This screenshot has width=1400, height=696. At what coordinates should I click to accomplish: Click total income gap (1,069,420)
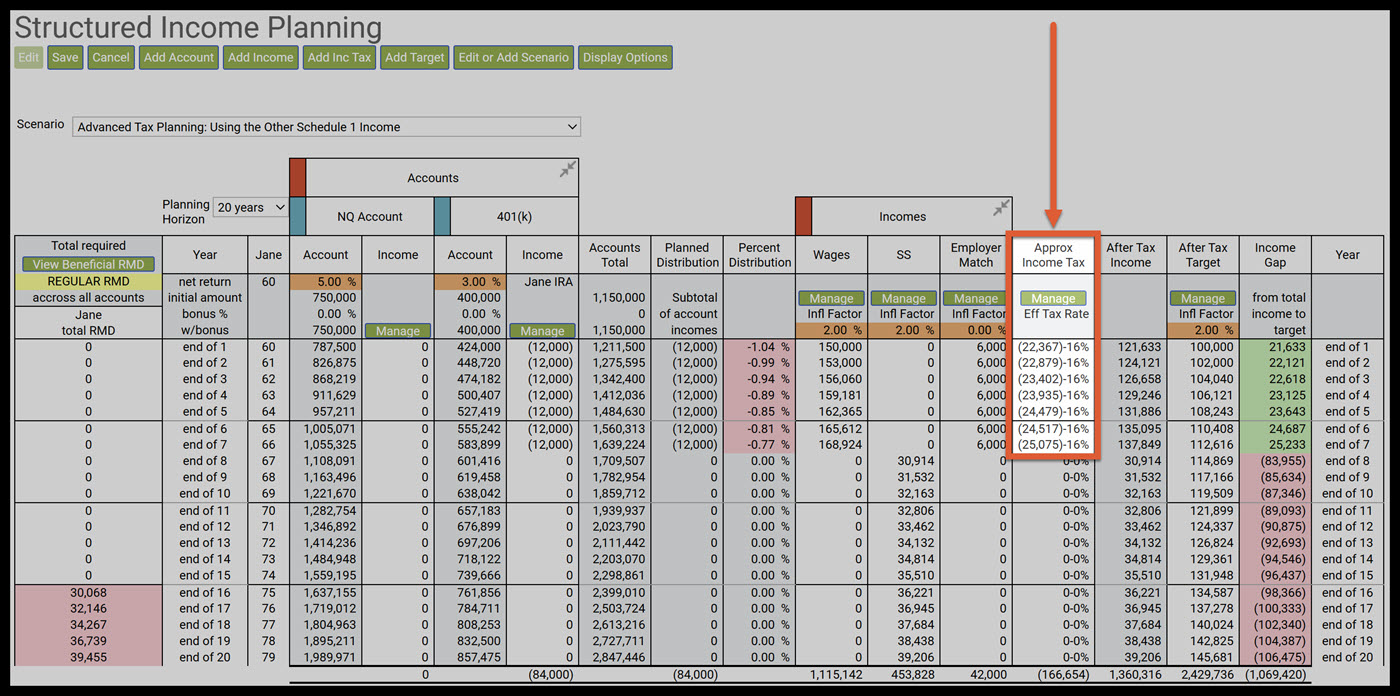pyautogui.click(x=1275, y=675)
